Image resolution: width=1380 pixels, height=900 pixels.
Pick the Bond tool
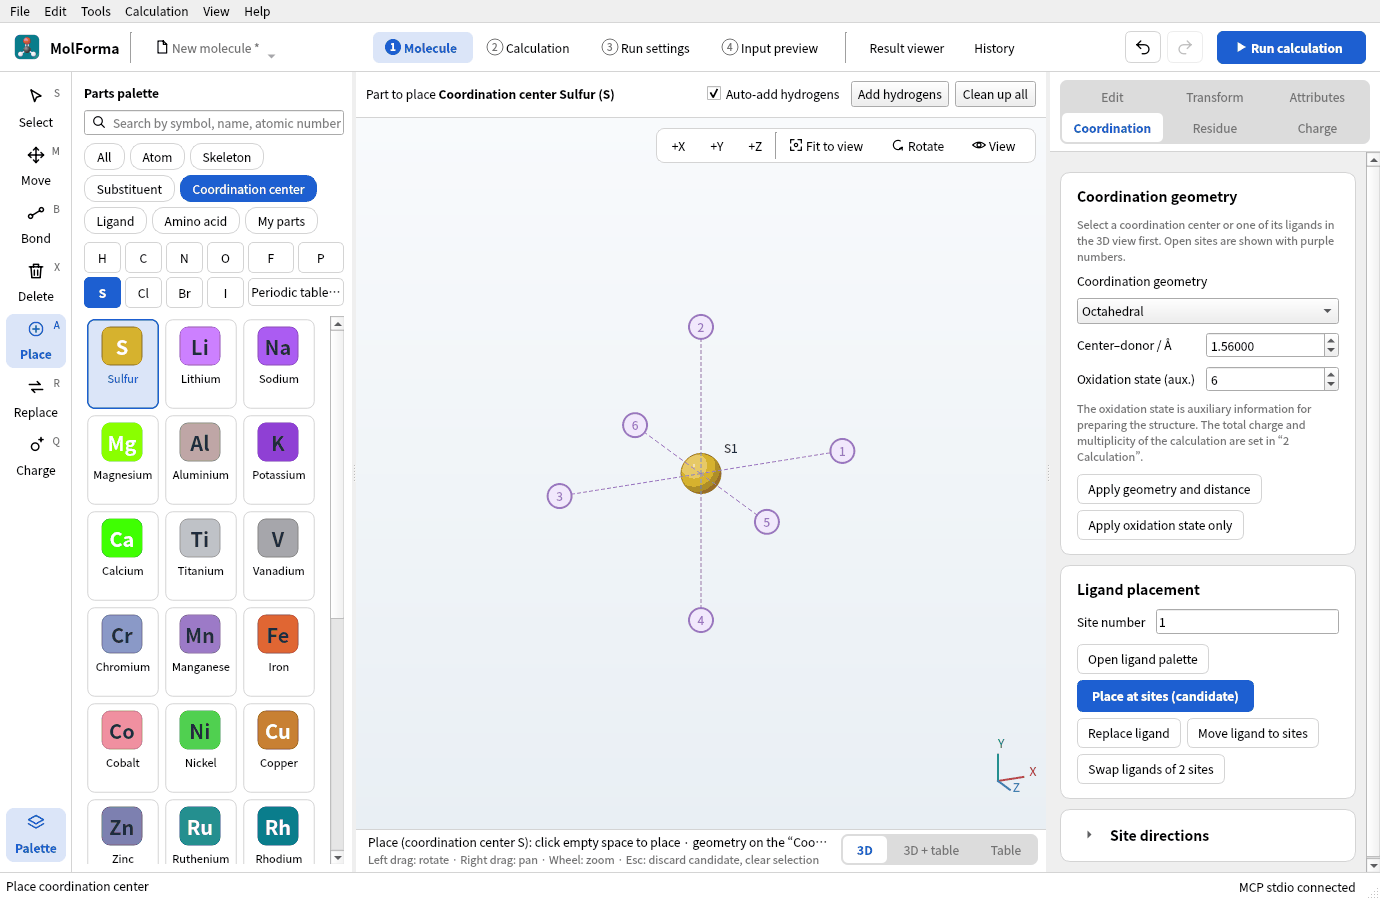click(x=36, y=224)
